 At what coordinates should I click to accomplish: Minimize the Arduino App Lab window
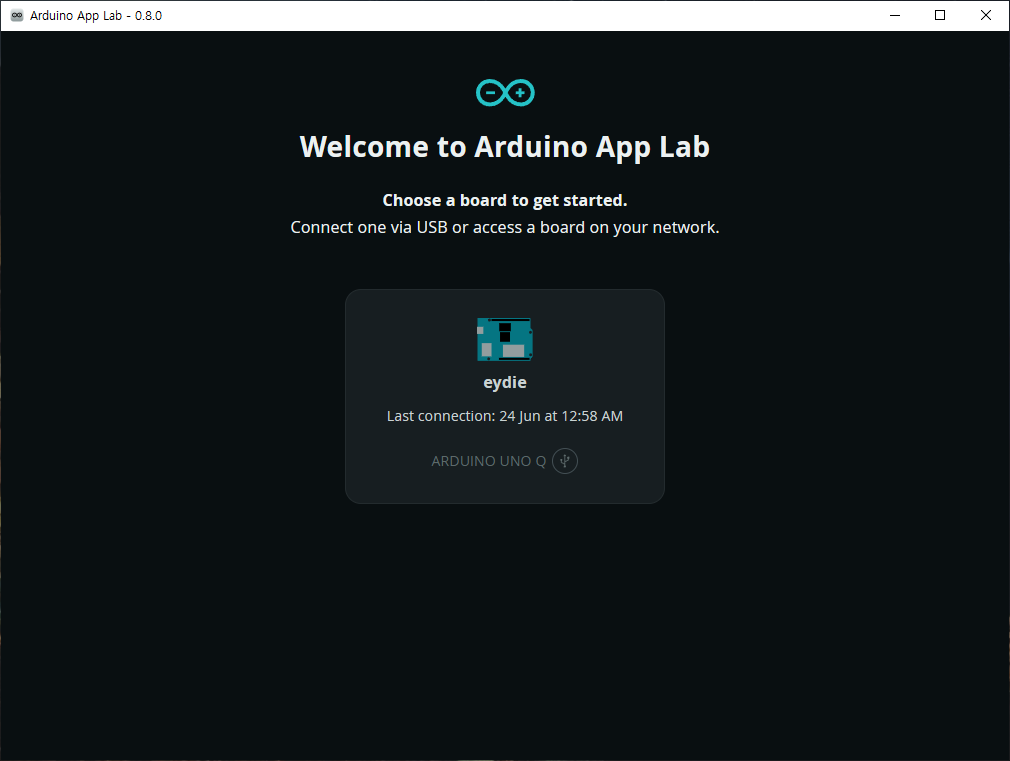895,15
